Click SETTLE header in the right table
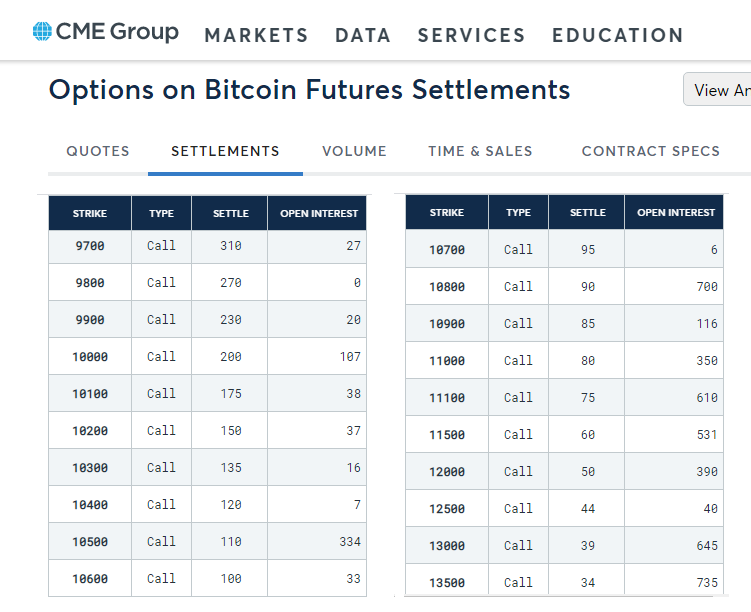Image resolution: width=751 pixels, height=612 pixels. pos(587,213)
